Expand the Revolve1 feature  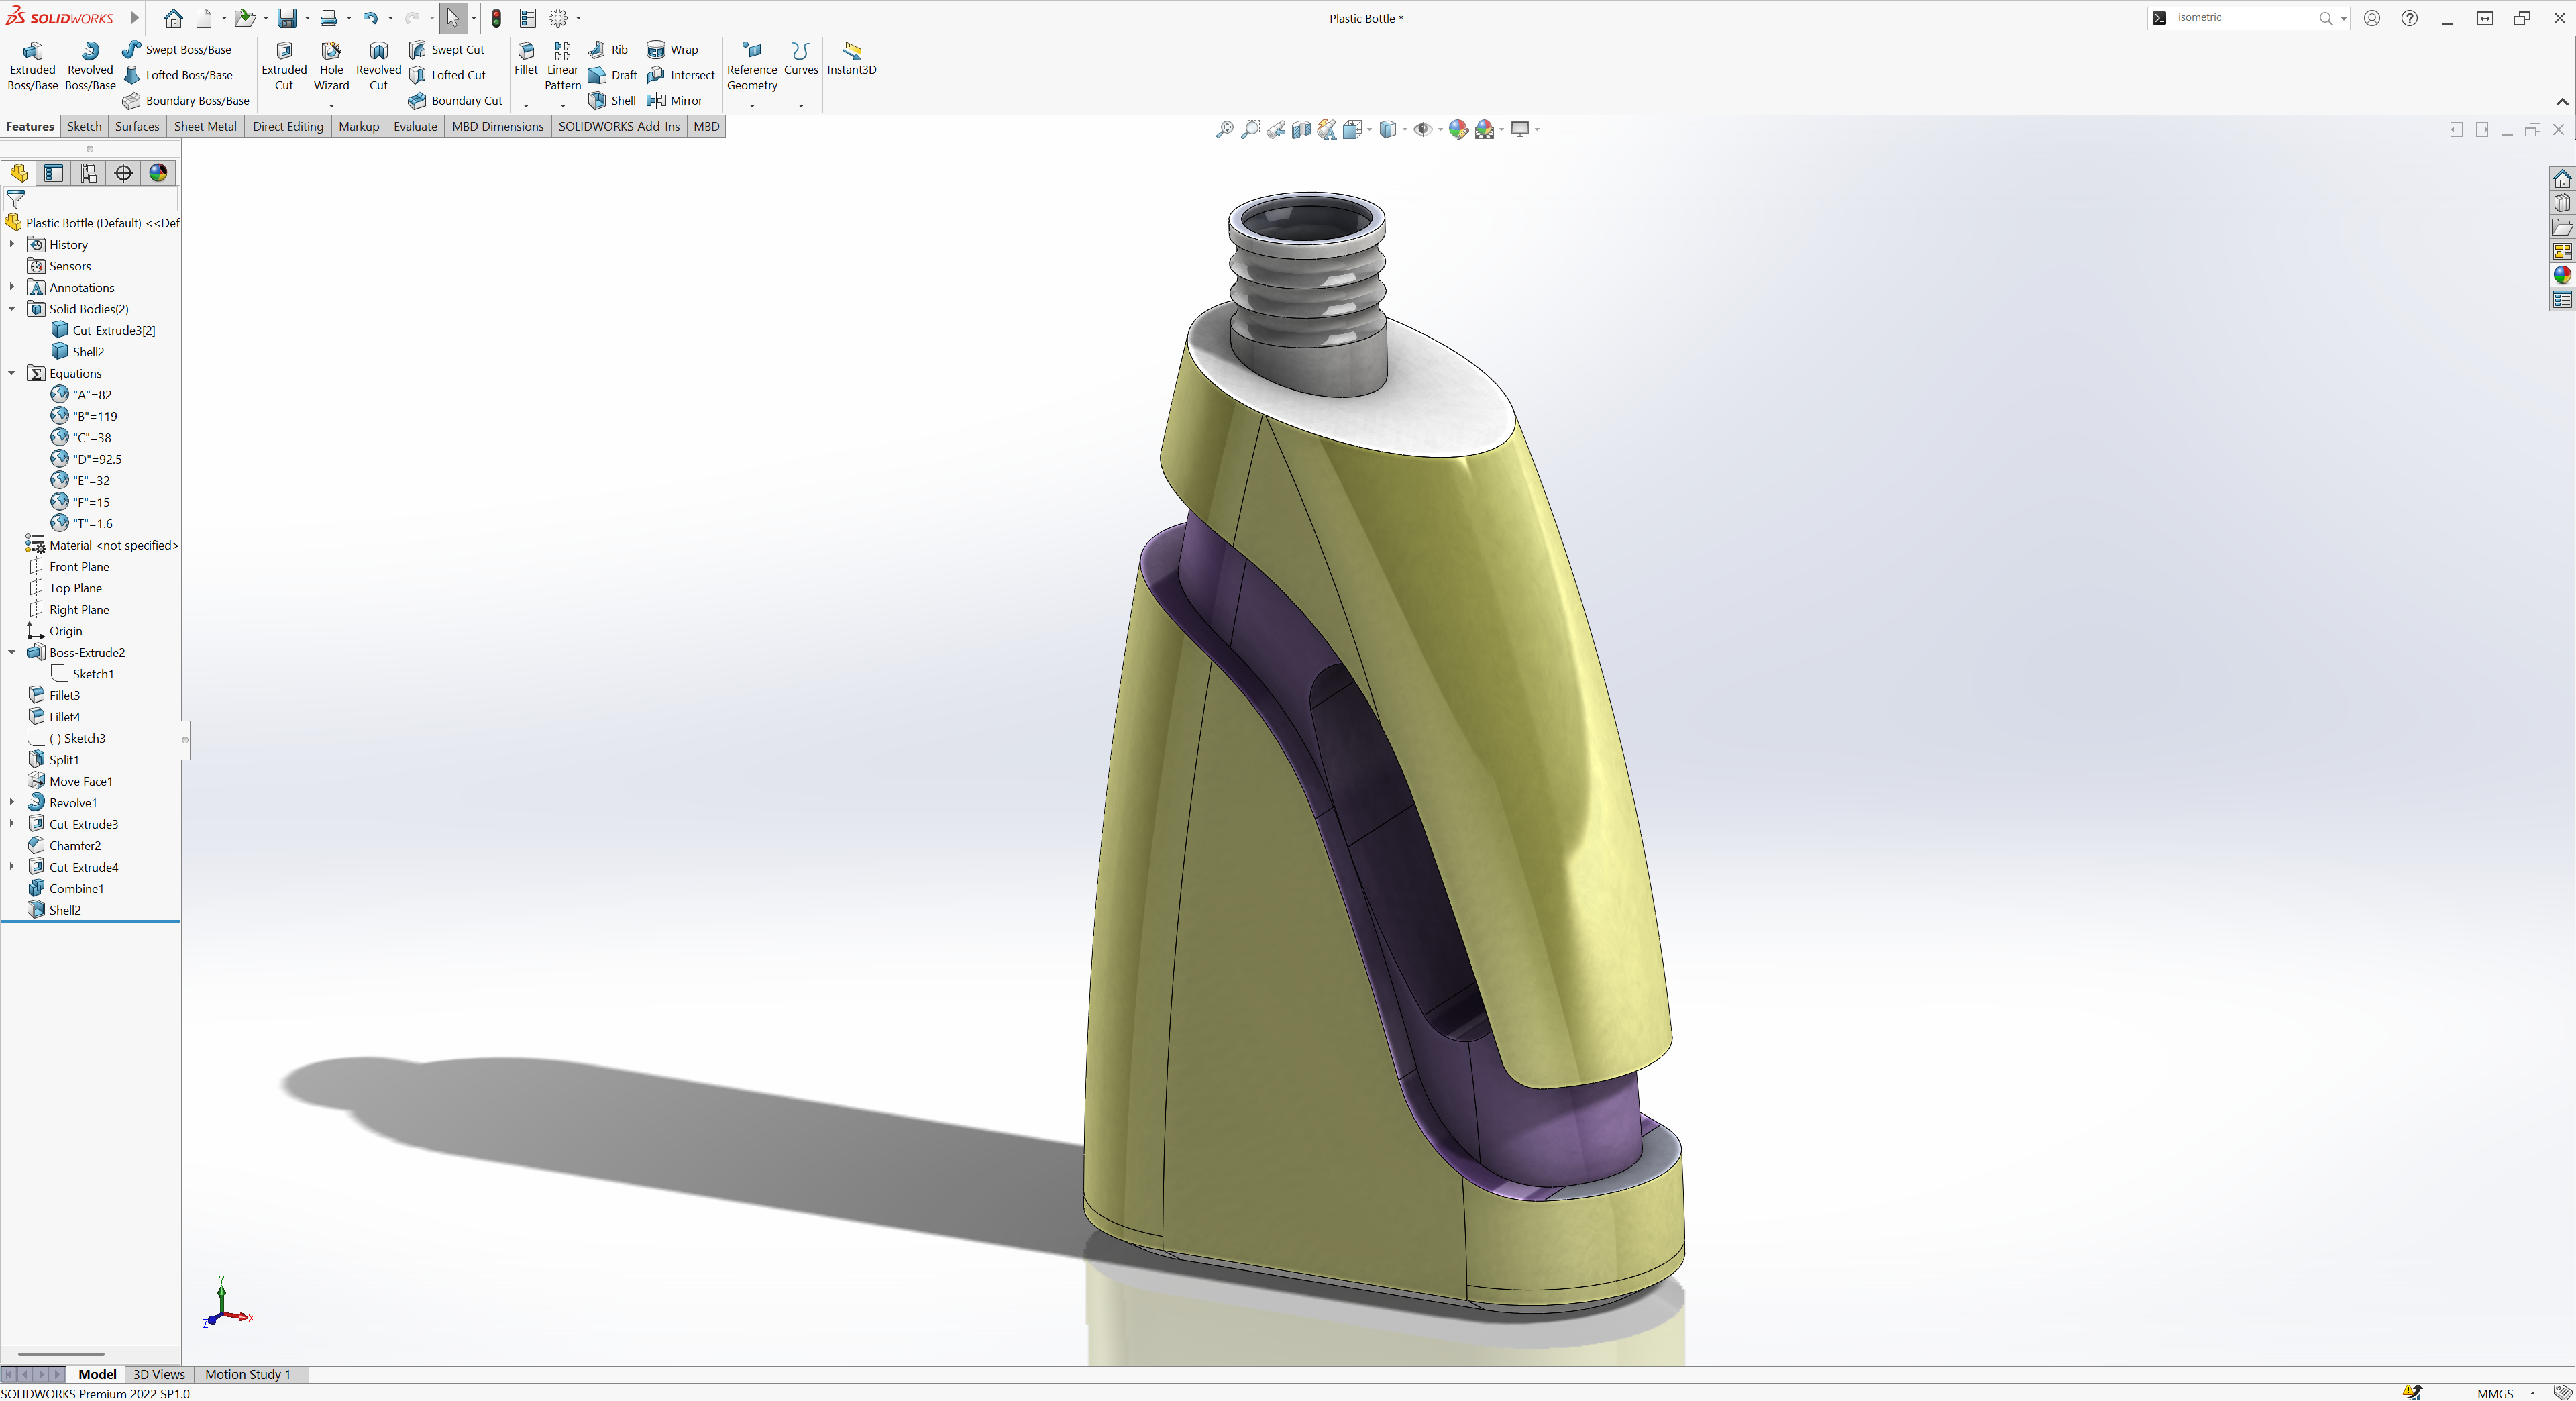click(x=12, y=802)
